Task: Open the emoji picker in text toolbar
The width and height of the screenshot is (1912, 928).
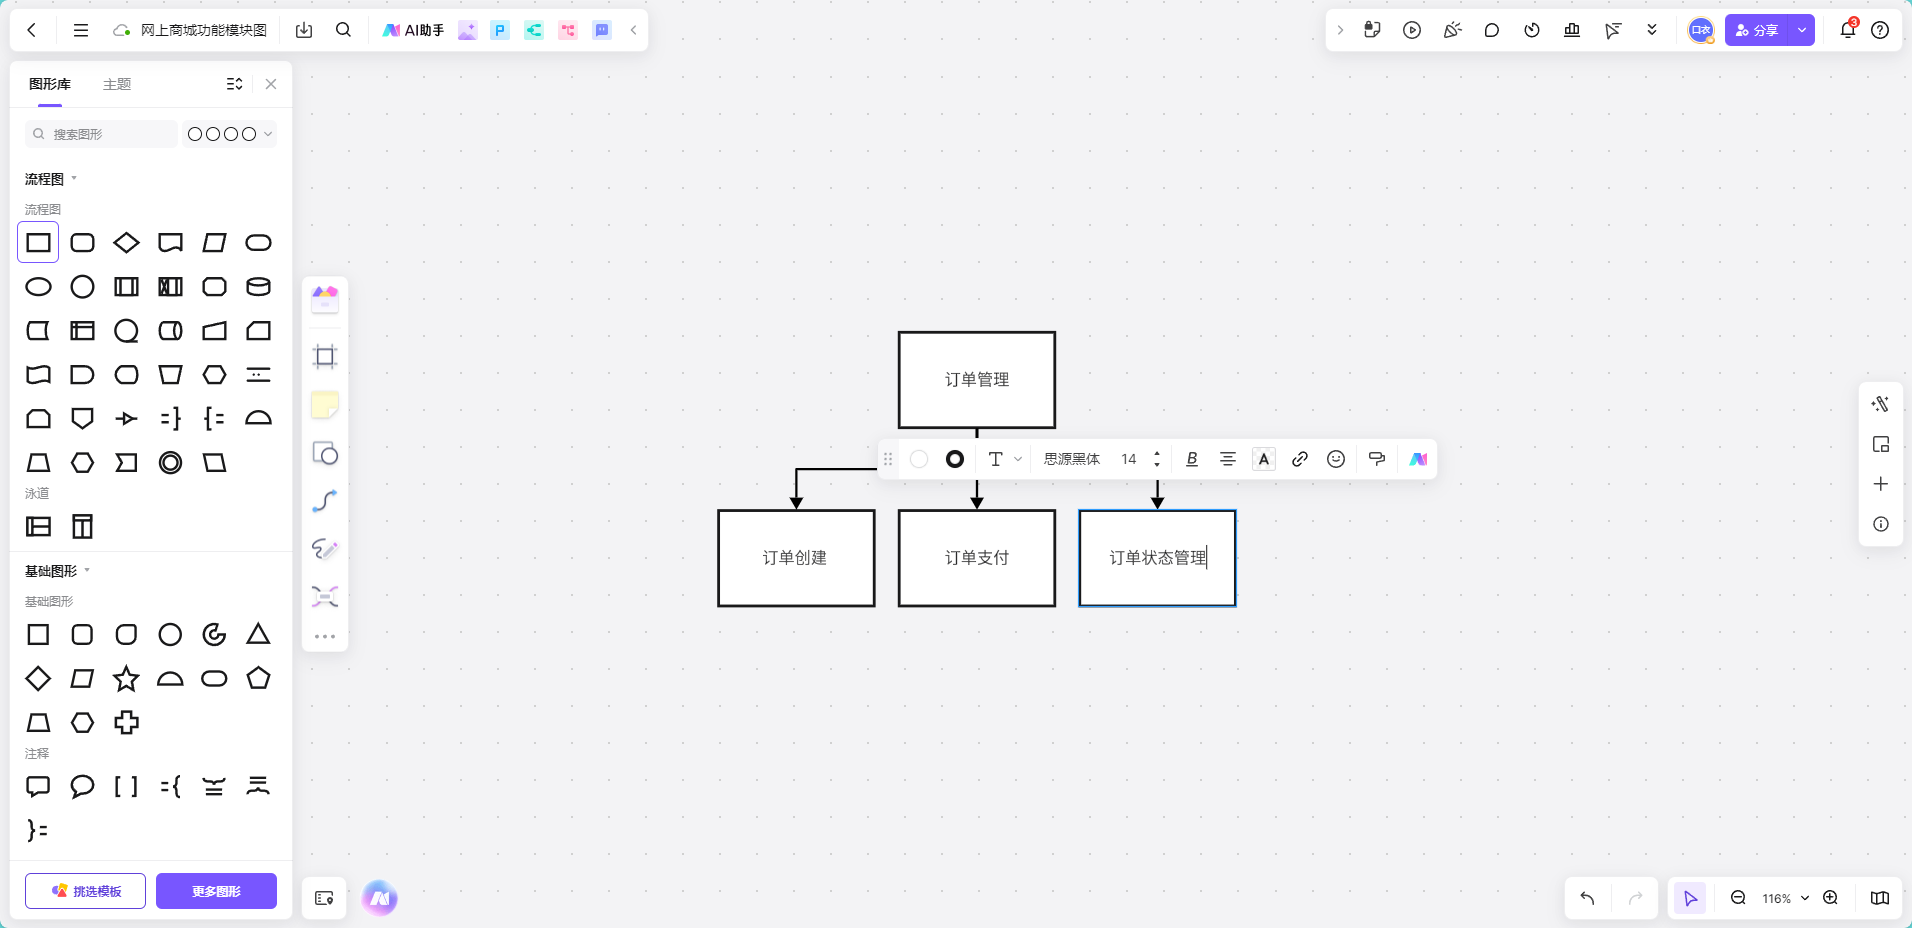Action: click(1336, 459)
